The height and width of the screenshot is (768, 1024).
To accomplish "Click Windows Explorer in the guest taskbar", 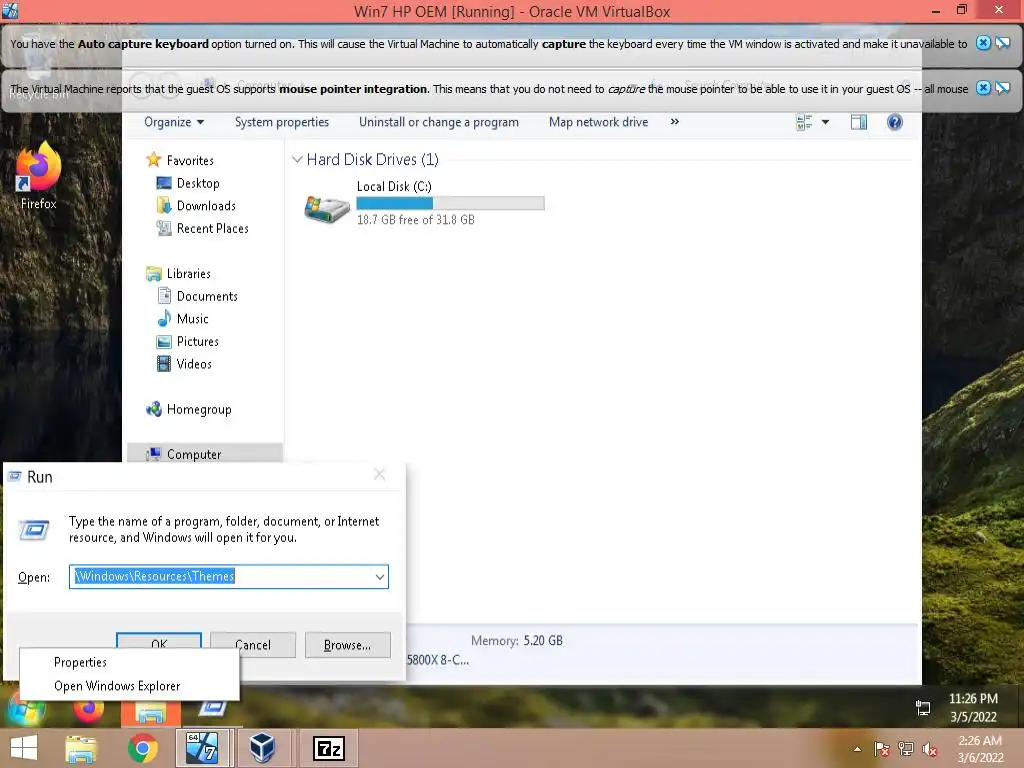I will pos(150,712).
